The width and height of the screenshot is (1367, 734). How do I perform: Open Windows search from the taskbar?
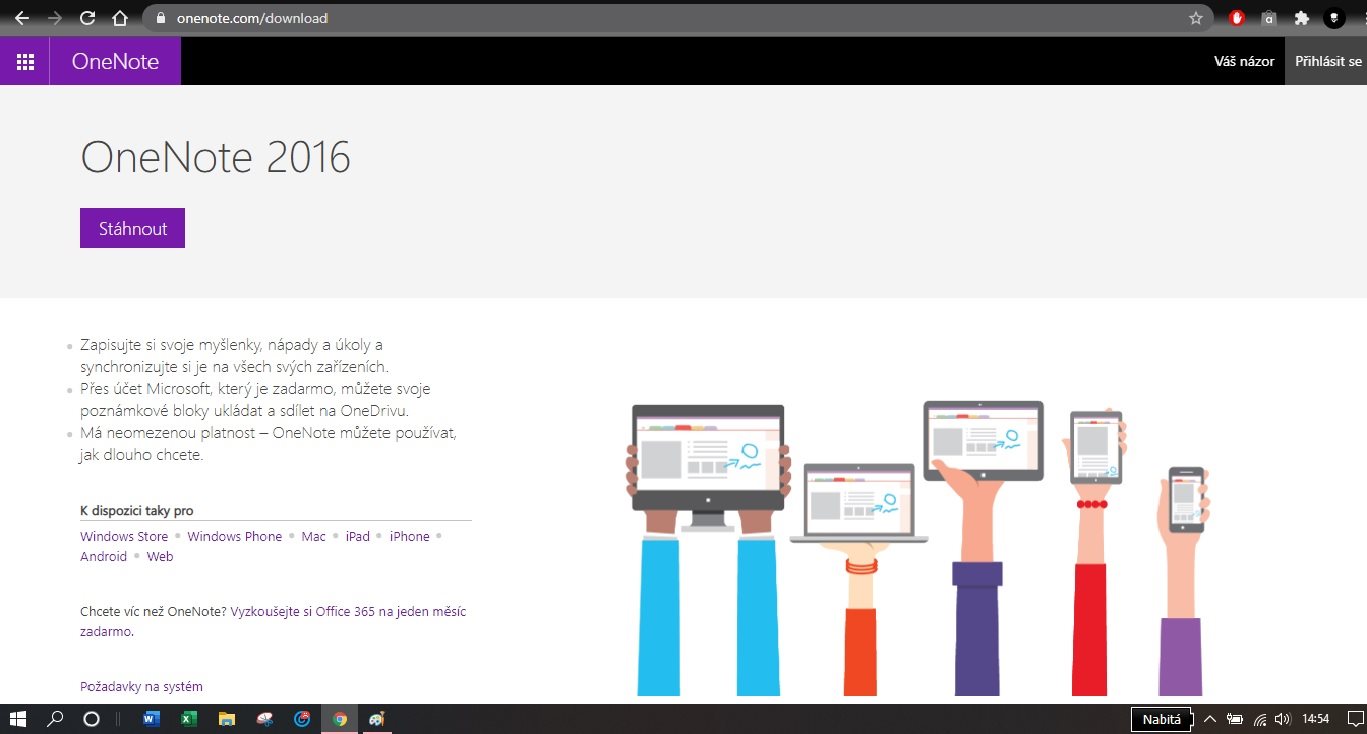tap(55, 719)
